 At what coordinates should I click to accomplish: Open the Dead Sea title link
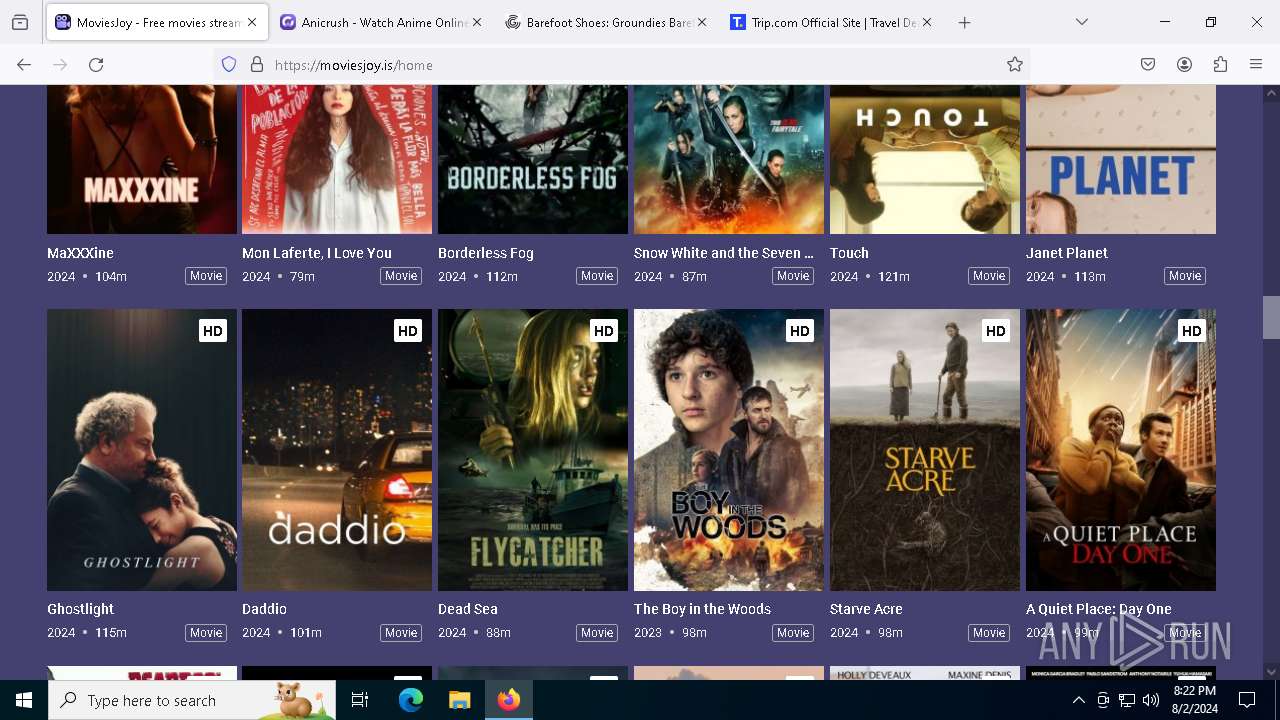click(x=468, y=609)
